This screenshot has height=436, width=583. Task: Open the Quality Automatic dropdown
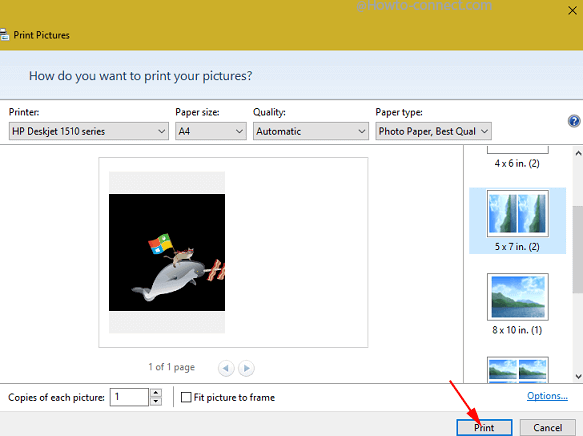311,131
